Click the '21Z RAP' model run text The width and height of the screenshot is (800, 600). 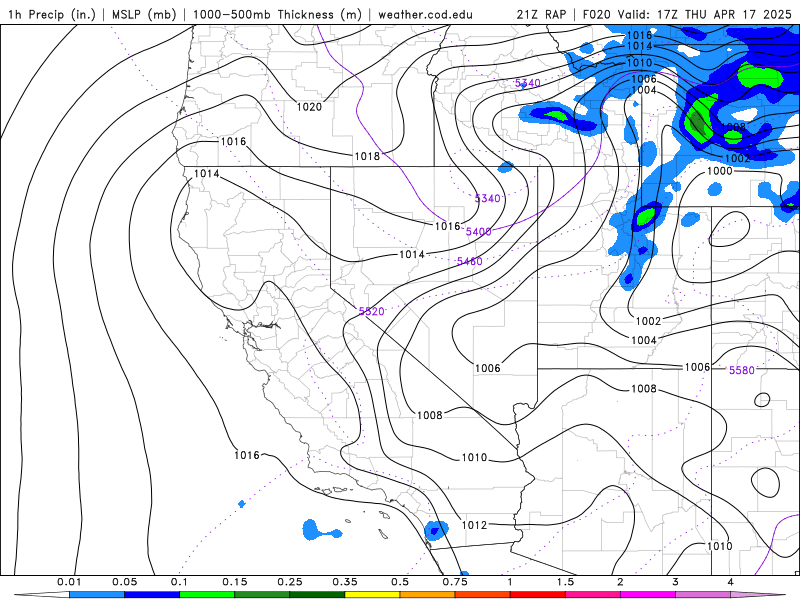[541, 14]
